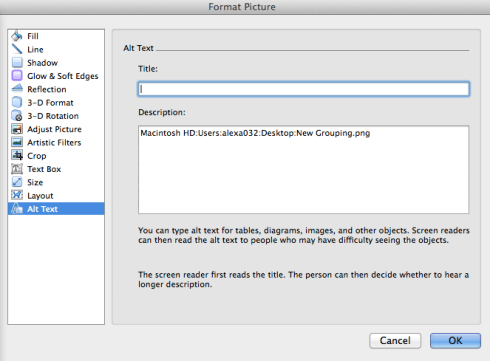Select Shadow in the sidebar

click(x=56, y=63)
